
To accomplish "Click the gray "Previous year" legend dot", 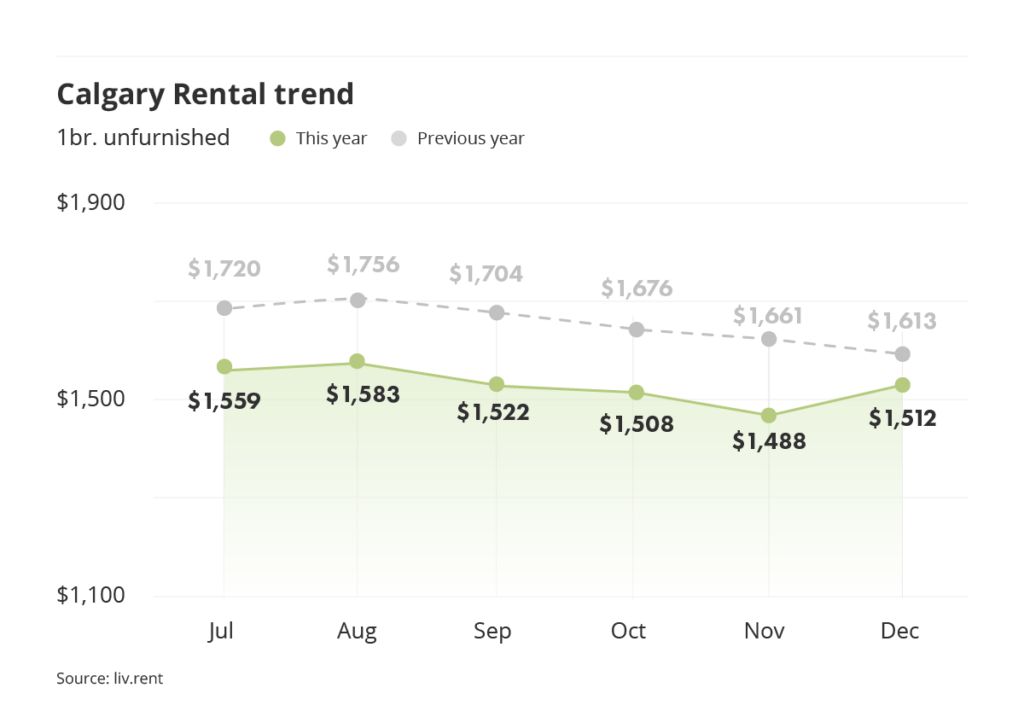I will 399,139.
